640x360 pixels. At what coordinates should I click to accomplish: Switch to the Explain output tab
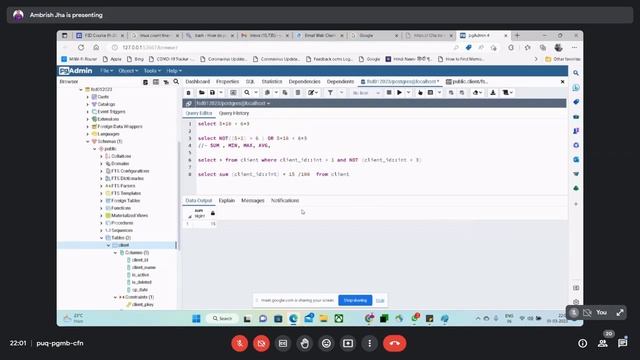[227, 200]
